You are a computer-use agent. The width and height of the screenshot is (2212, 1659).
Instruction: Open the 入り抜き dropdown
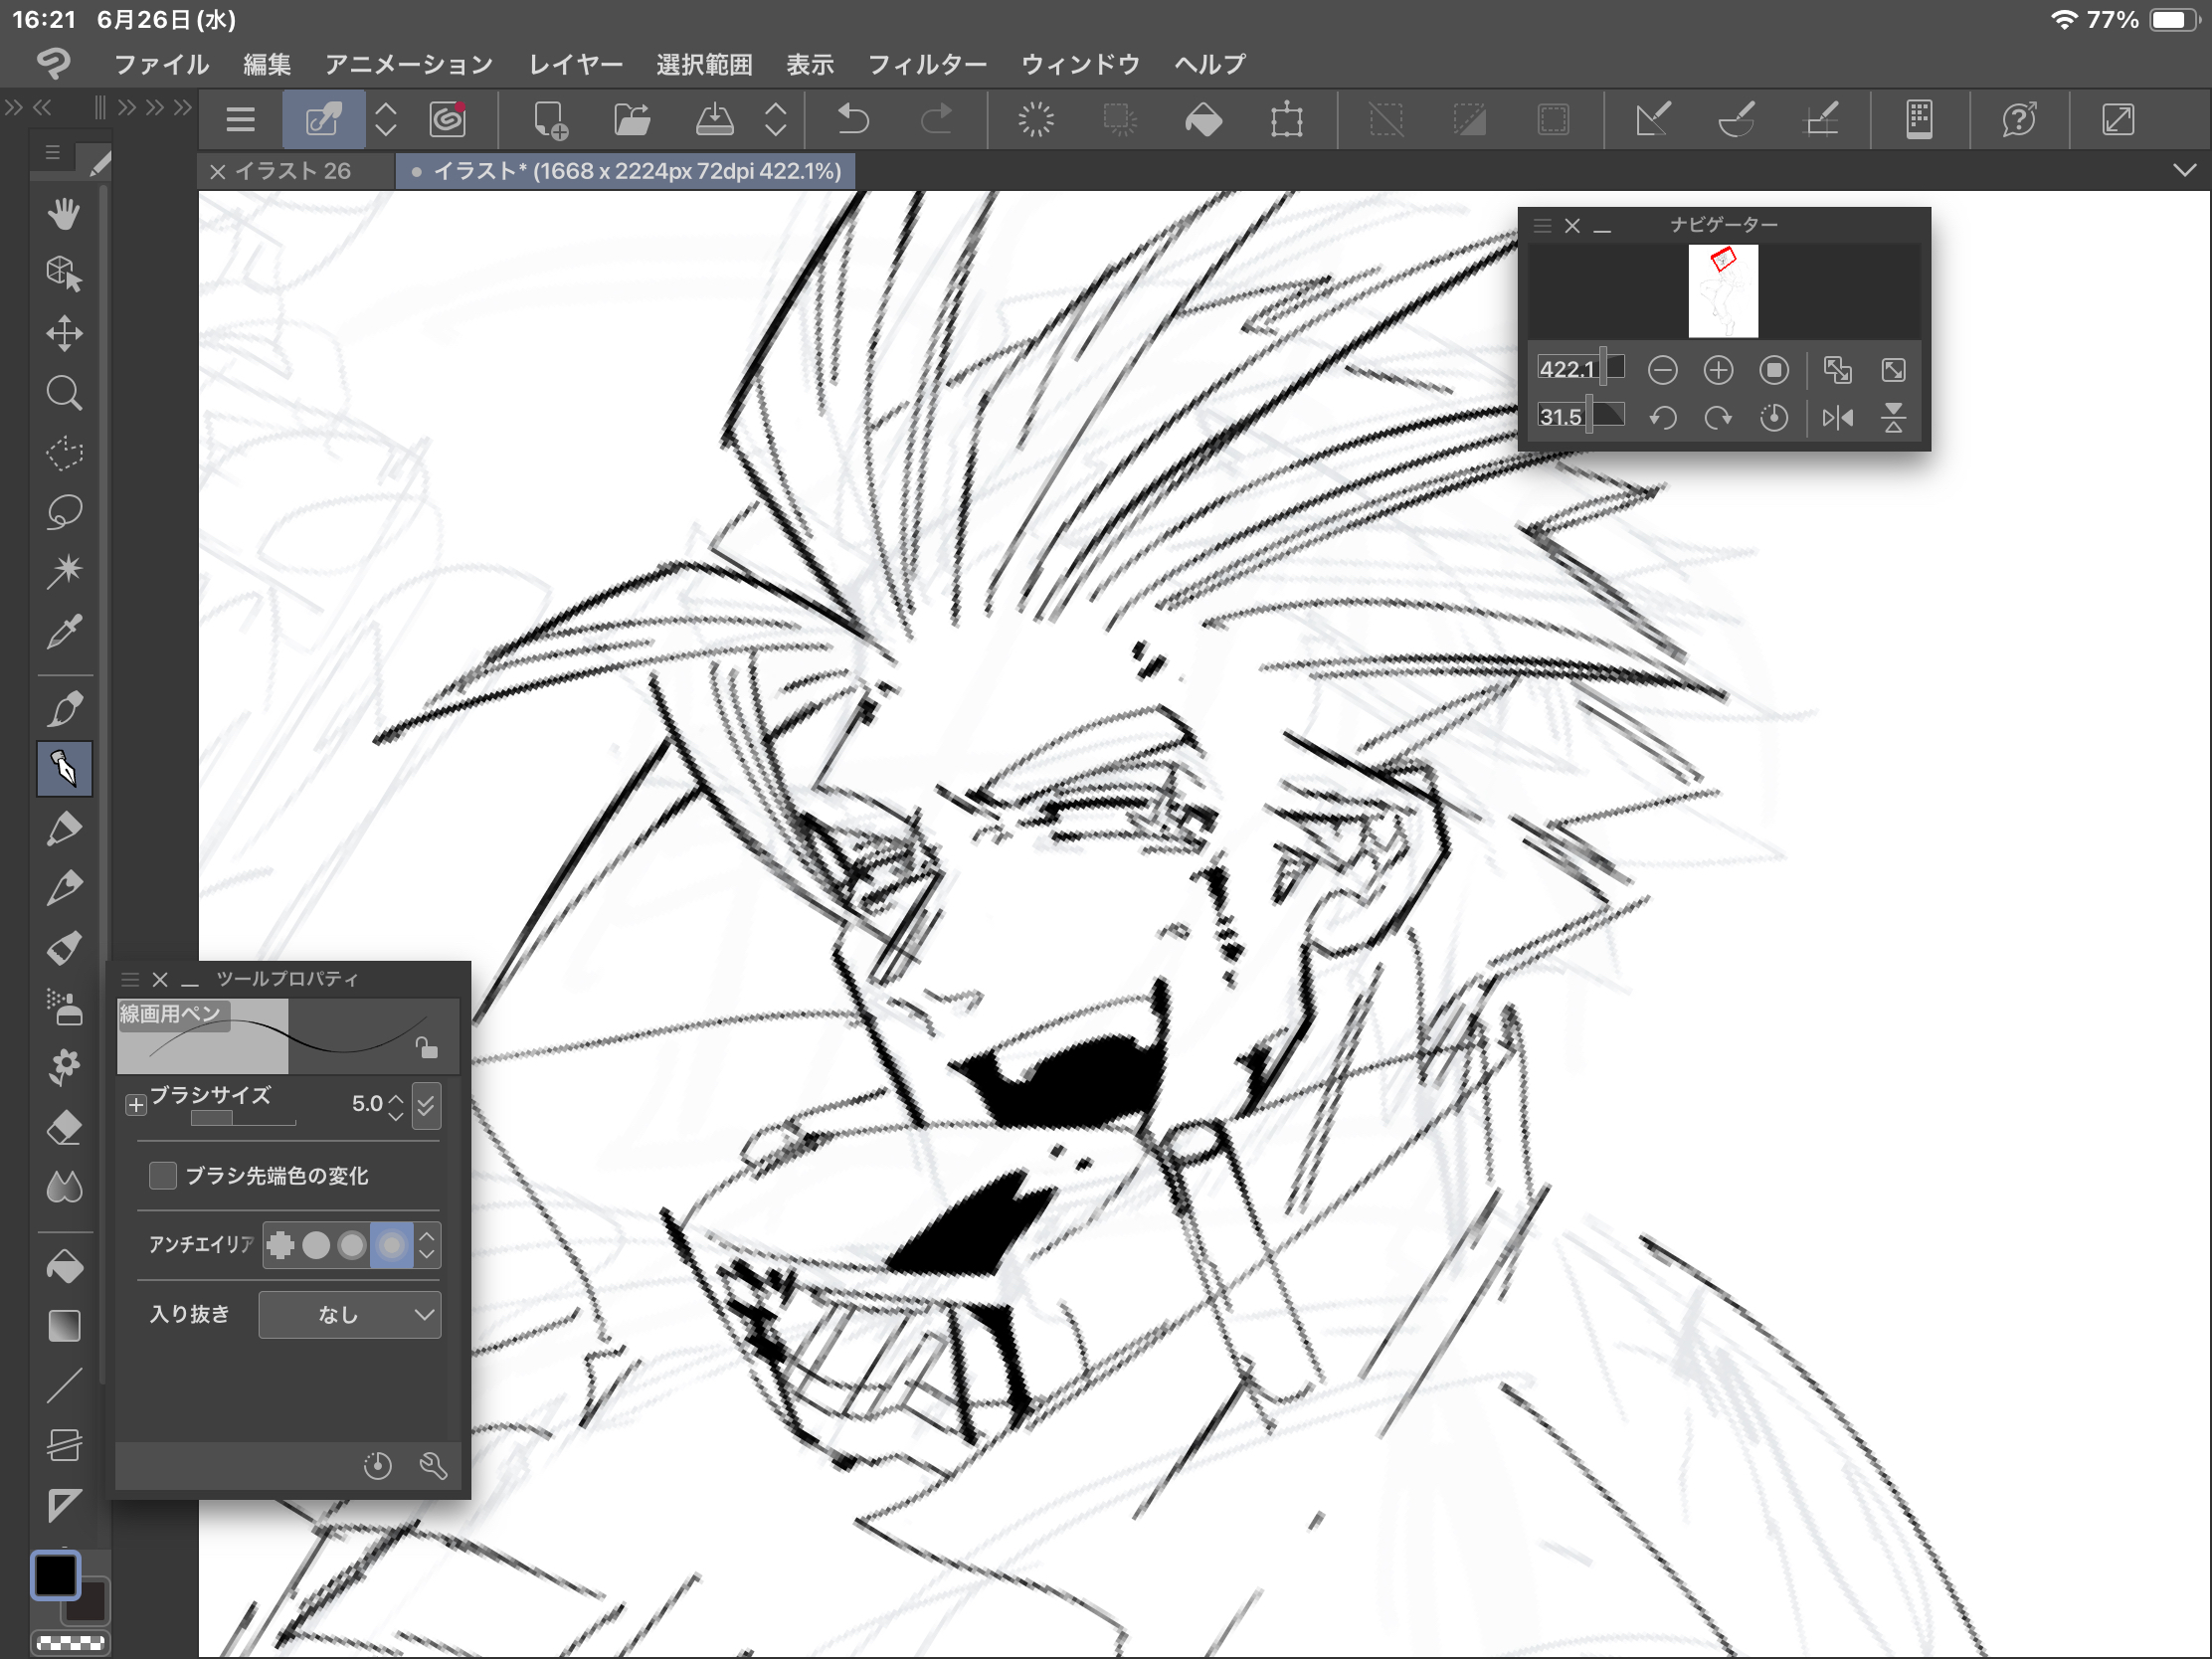click(x=349, y=1314)
